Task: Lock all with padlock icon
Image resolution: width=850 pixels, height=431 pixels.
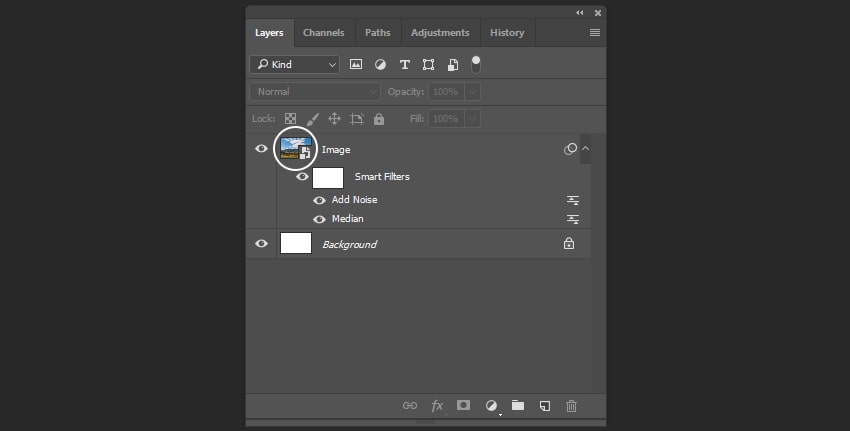Action: coord(379,119)
